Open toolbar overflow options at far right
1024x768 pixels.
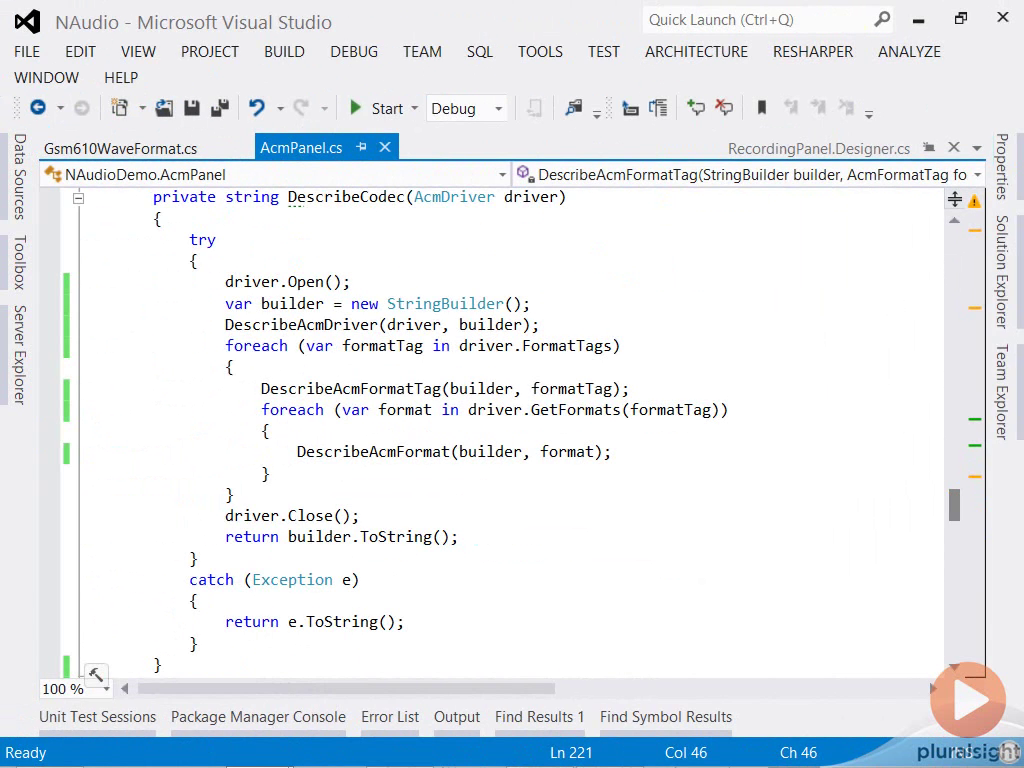pos(869,115)
